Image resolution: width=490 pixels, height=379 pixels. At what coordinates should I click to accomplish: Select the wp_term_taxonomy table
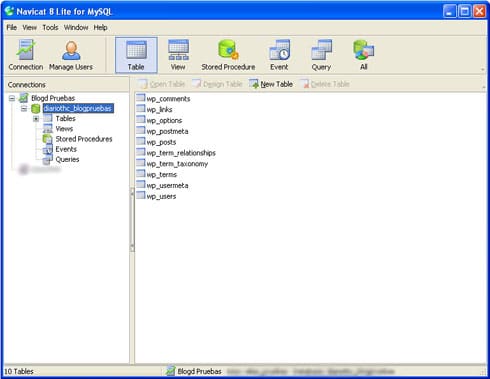point(177,164)
